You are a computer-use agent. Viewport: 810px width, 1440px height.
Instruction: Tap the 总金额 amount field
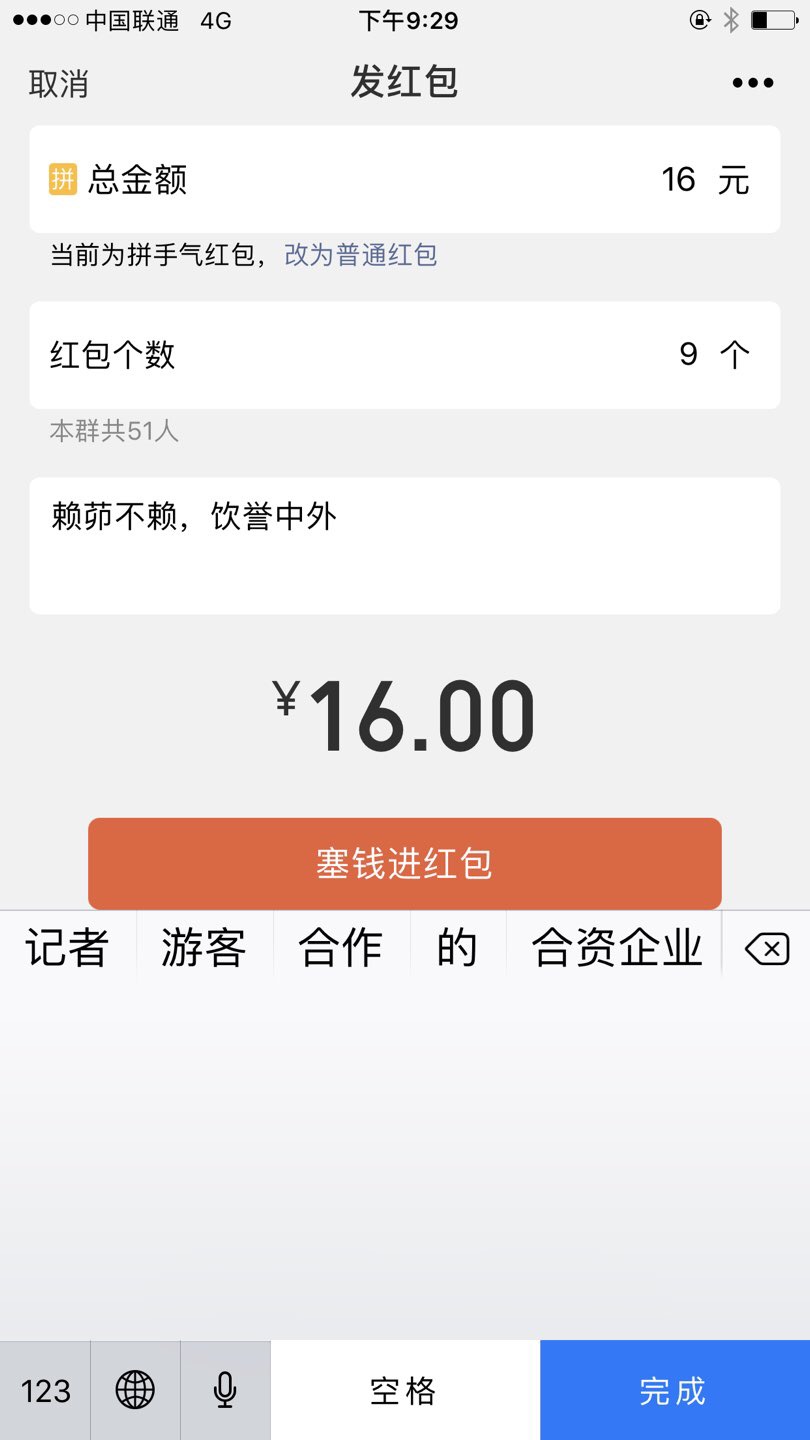[x=405, y=180]
